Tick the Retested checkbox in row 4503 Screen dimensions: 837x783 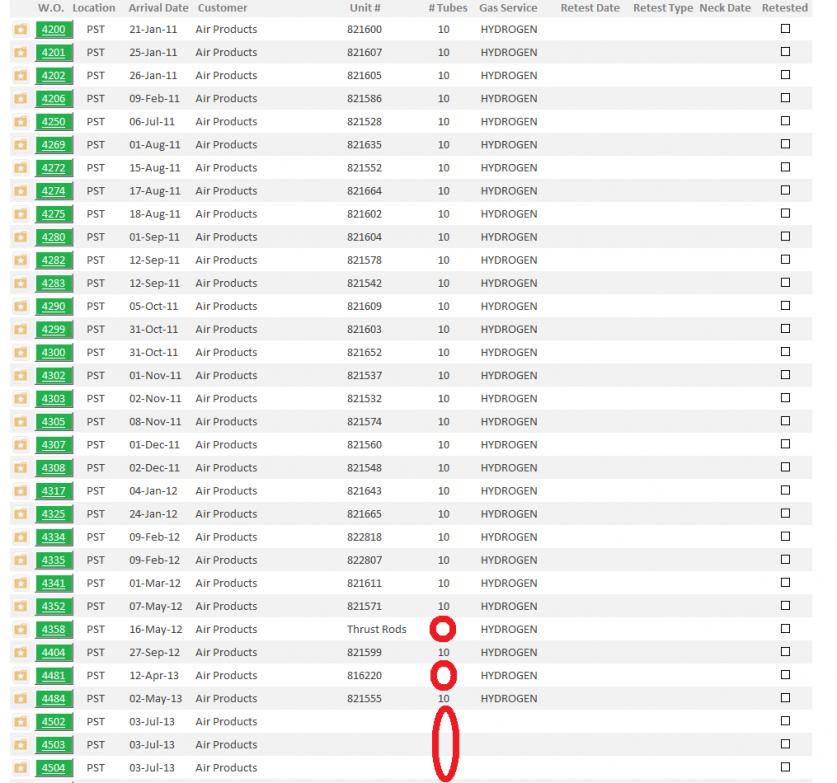coord(785,744)
